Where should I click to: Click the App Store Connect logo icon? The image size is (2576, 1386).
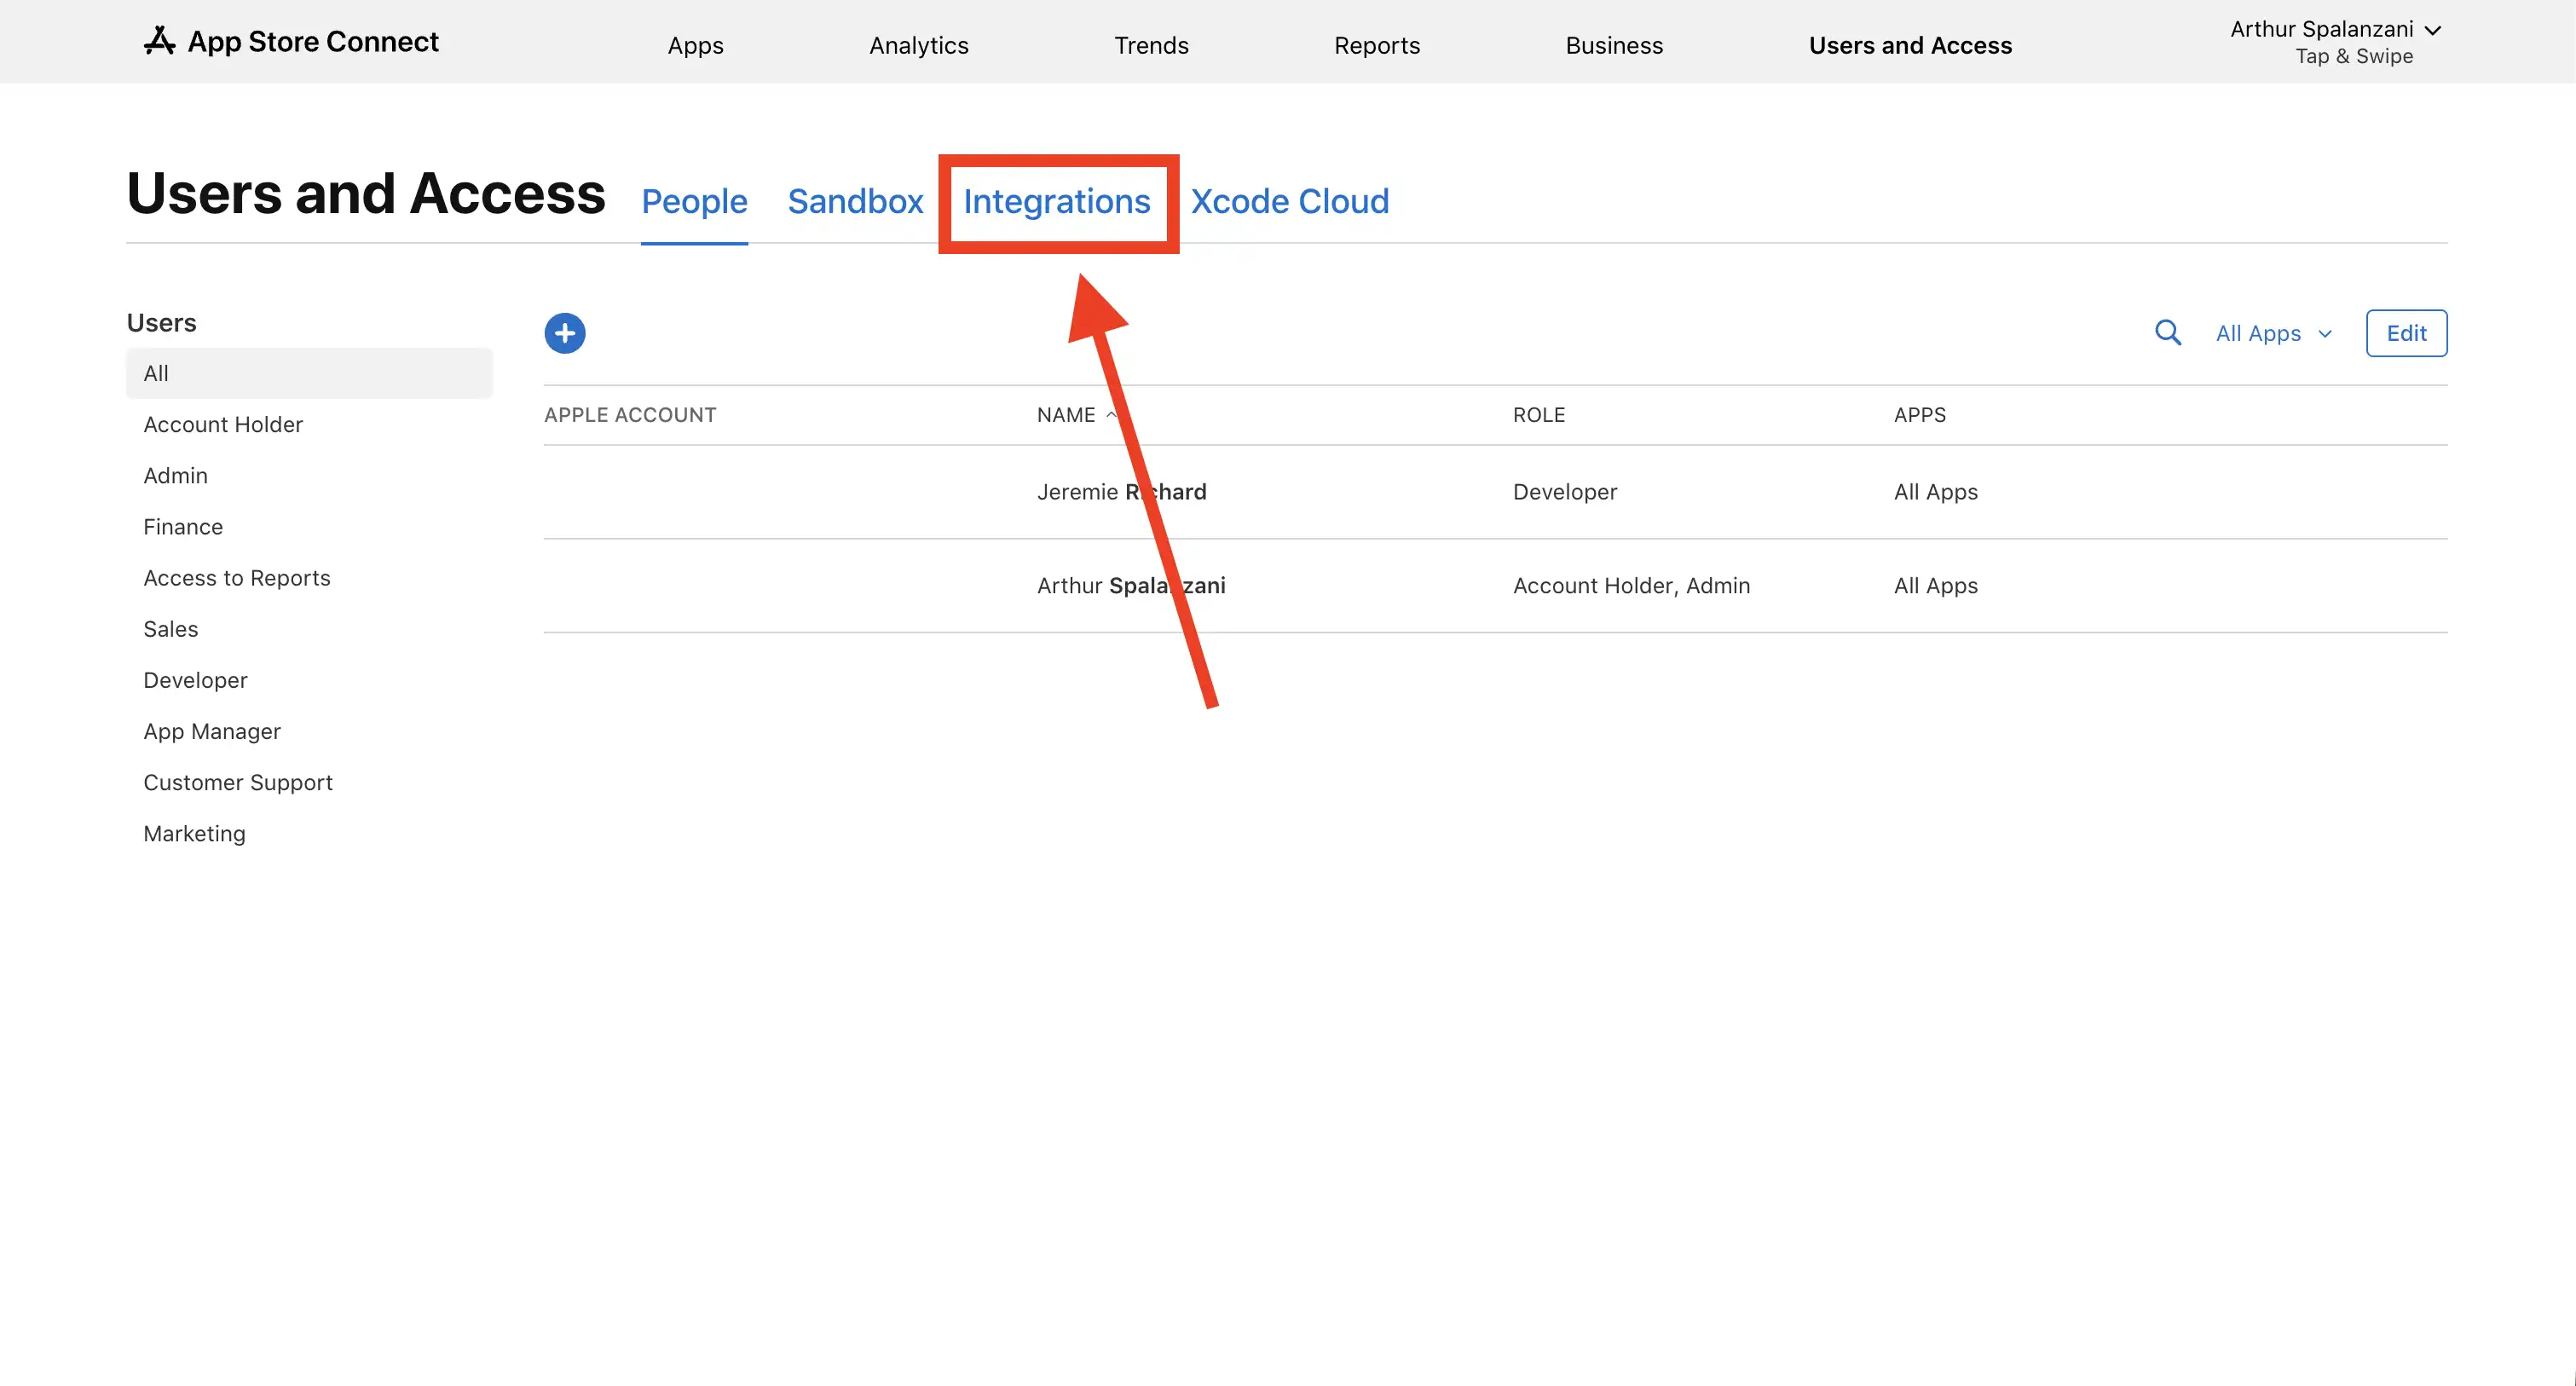[x=160, y=41]
